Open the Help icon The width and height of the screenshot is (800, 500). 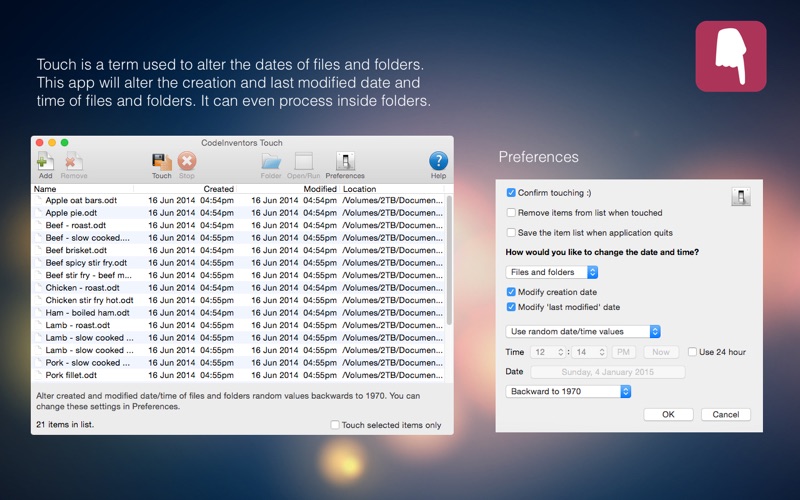click(438, 161)
